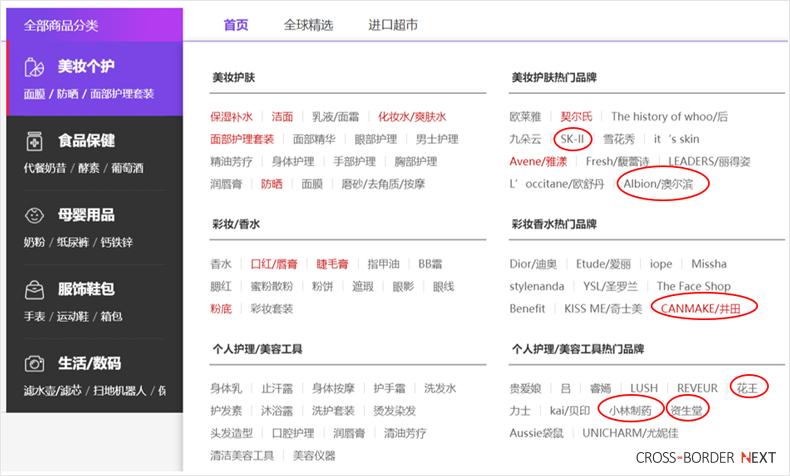Viewport: 790px width, 476px height.
Task: Open the 睫毛膏 link
Action: tap(332, 264)
